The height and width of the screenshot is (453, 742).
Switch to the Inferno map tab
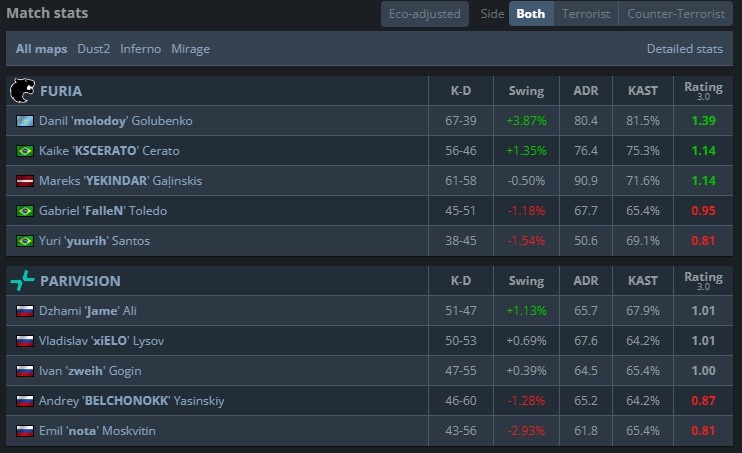click(141, 48)
